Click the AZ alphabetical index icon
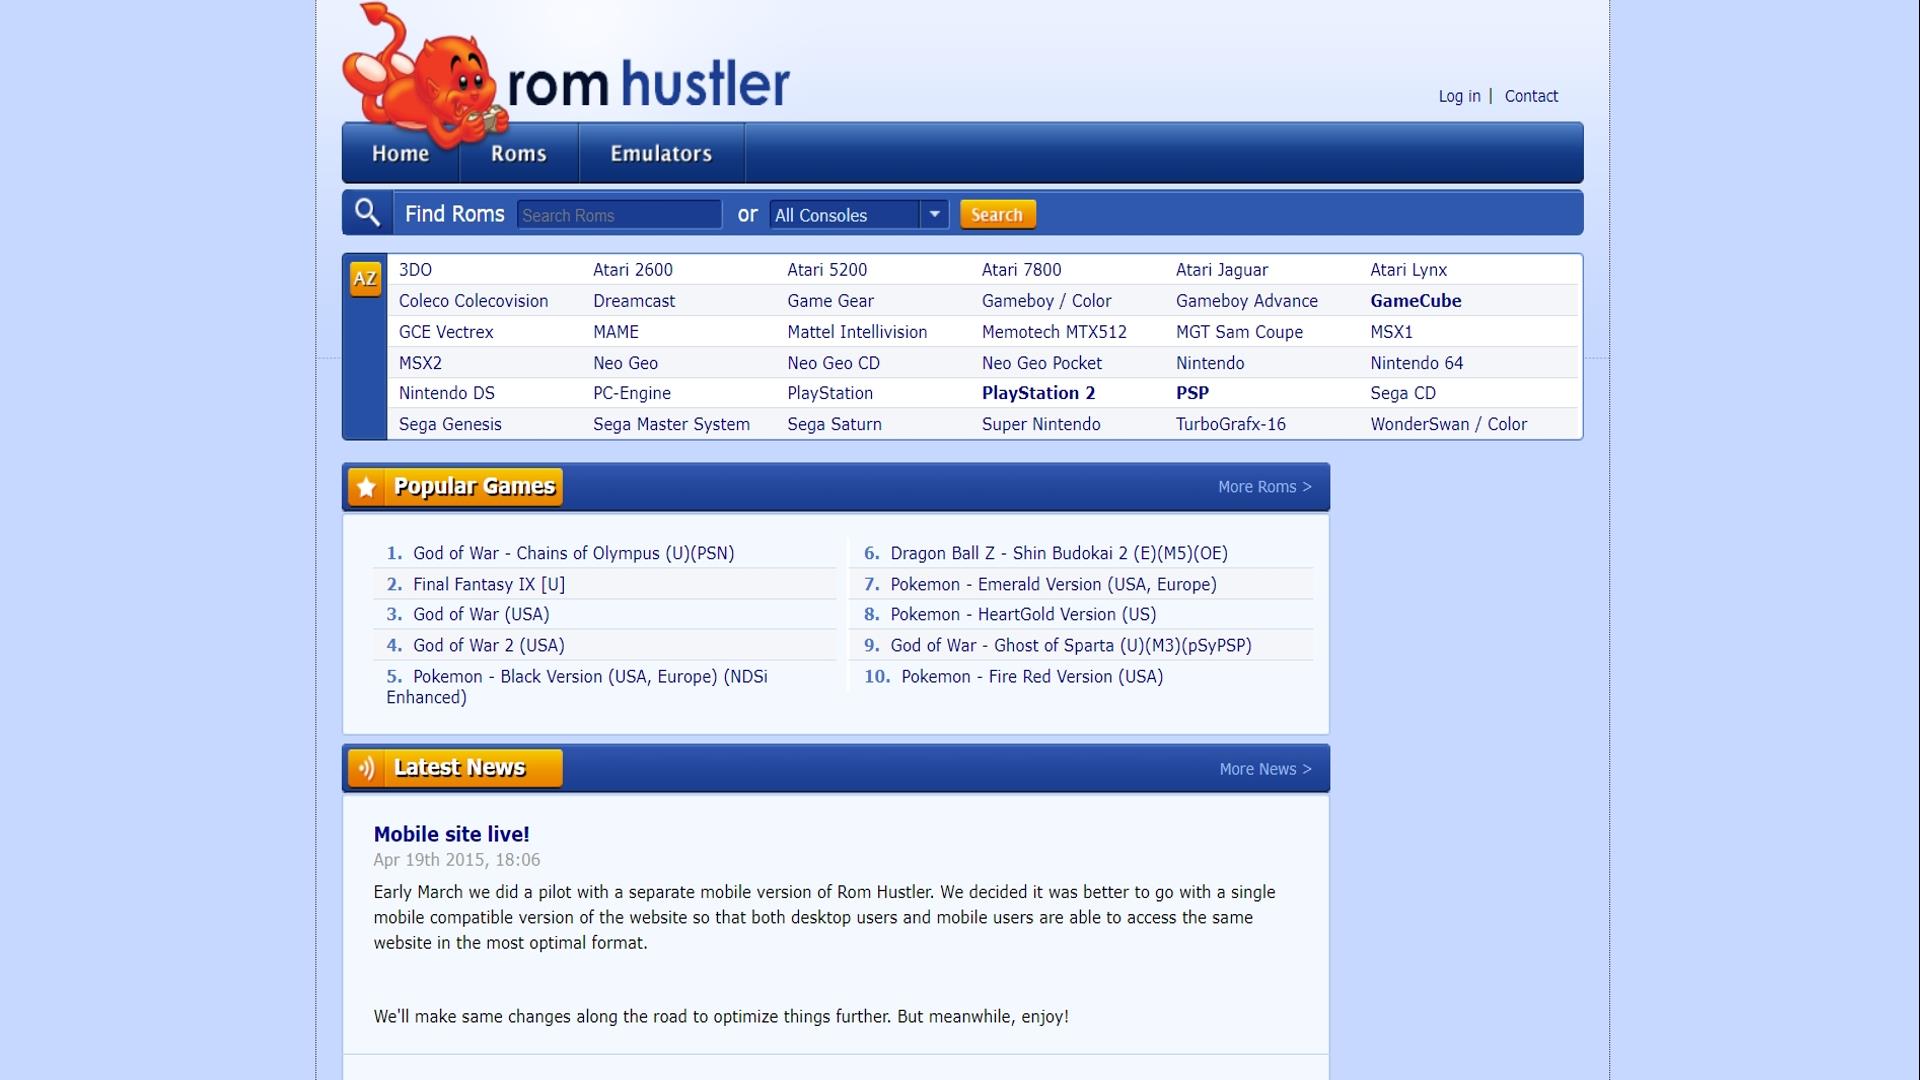This screenshot has width=1920, height=1080. coord(365,277)
